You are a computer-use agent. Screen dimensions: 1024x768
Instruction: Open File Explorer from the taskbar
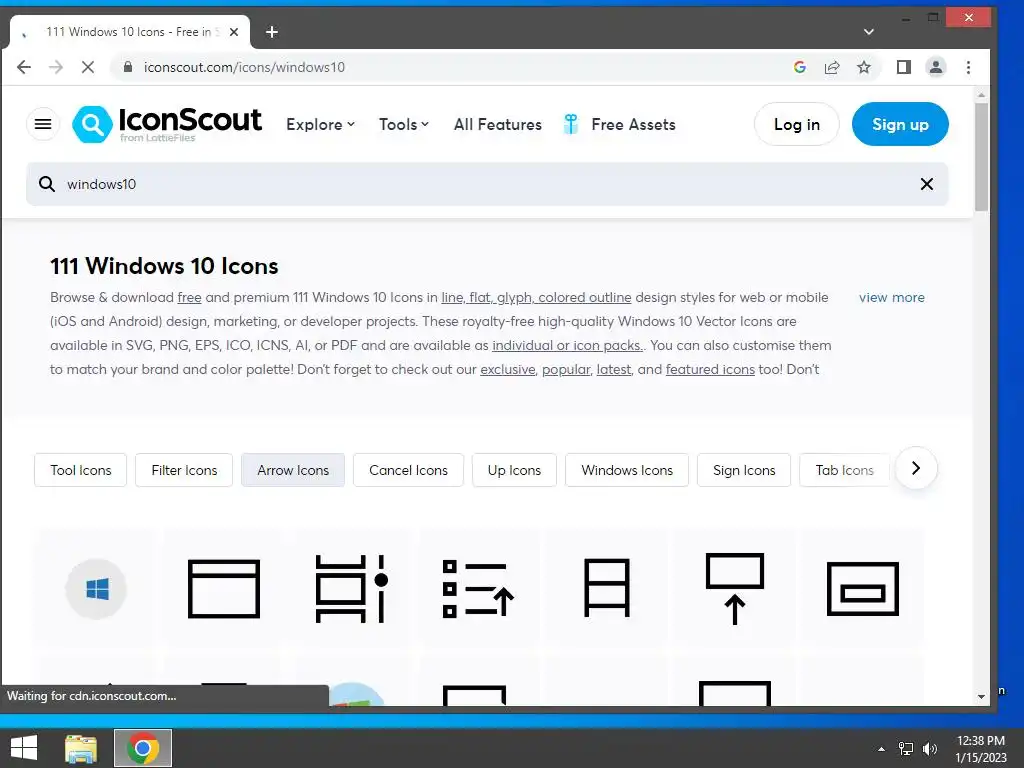click(81, 748)
